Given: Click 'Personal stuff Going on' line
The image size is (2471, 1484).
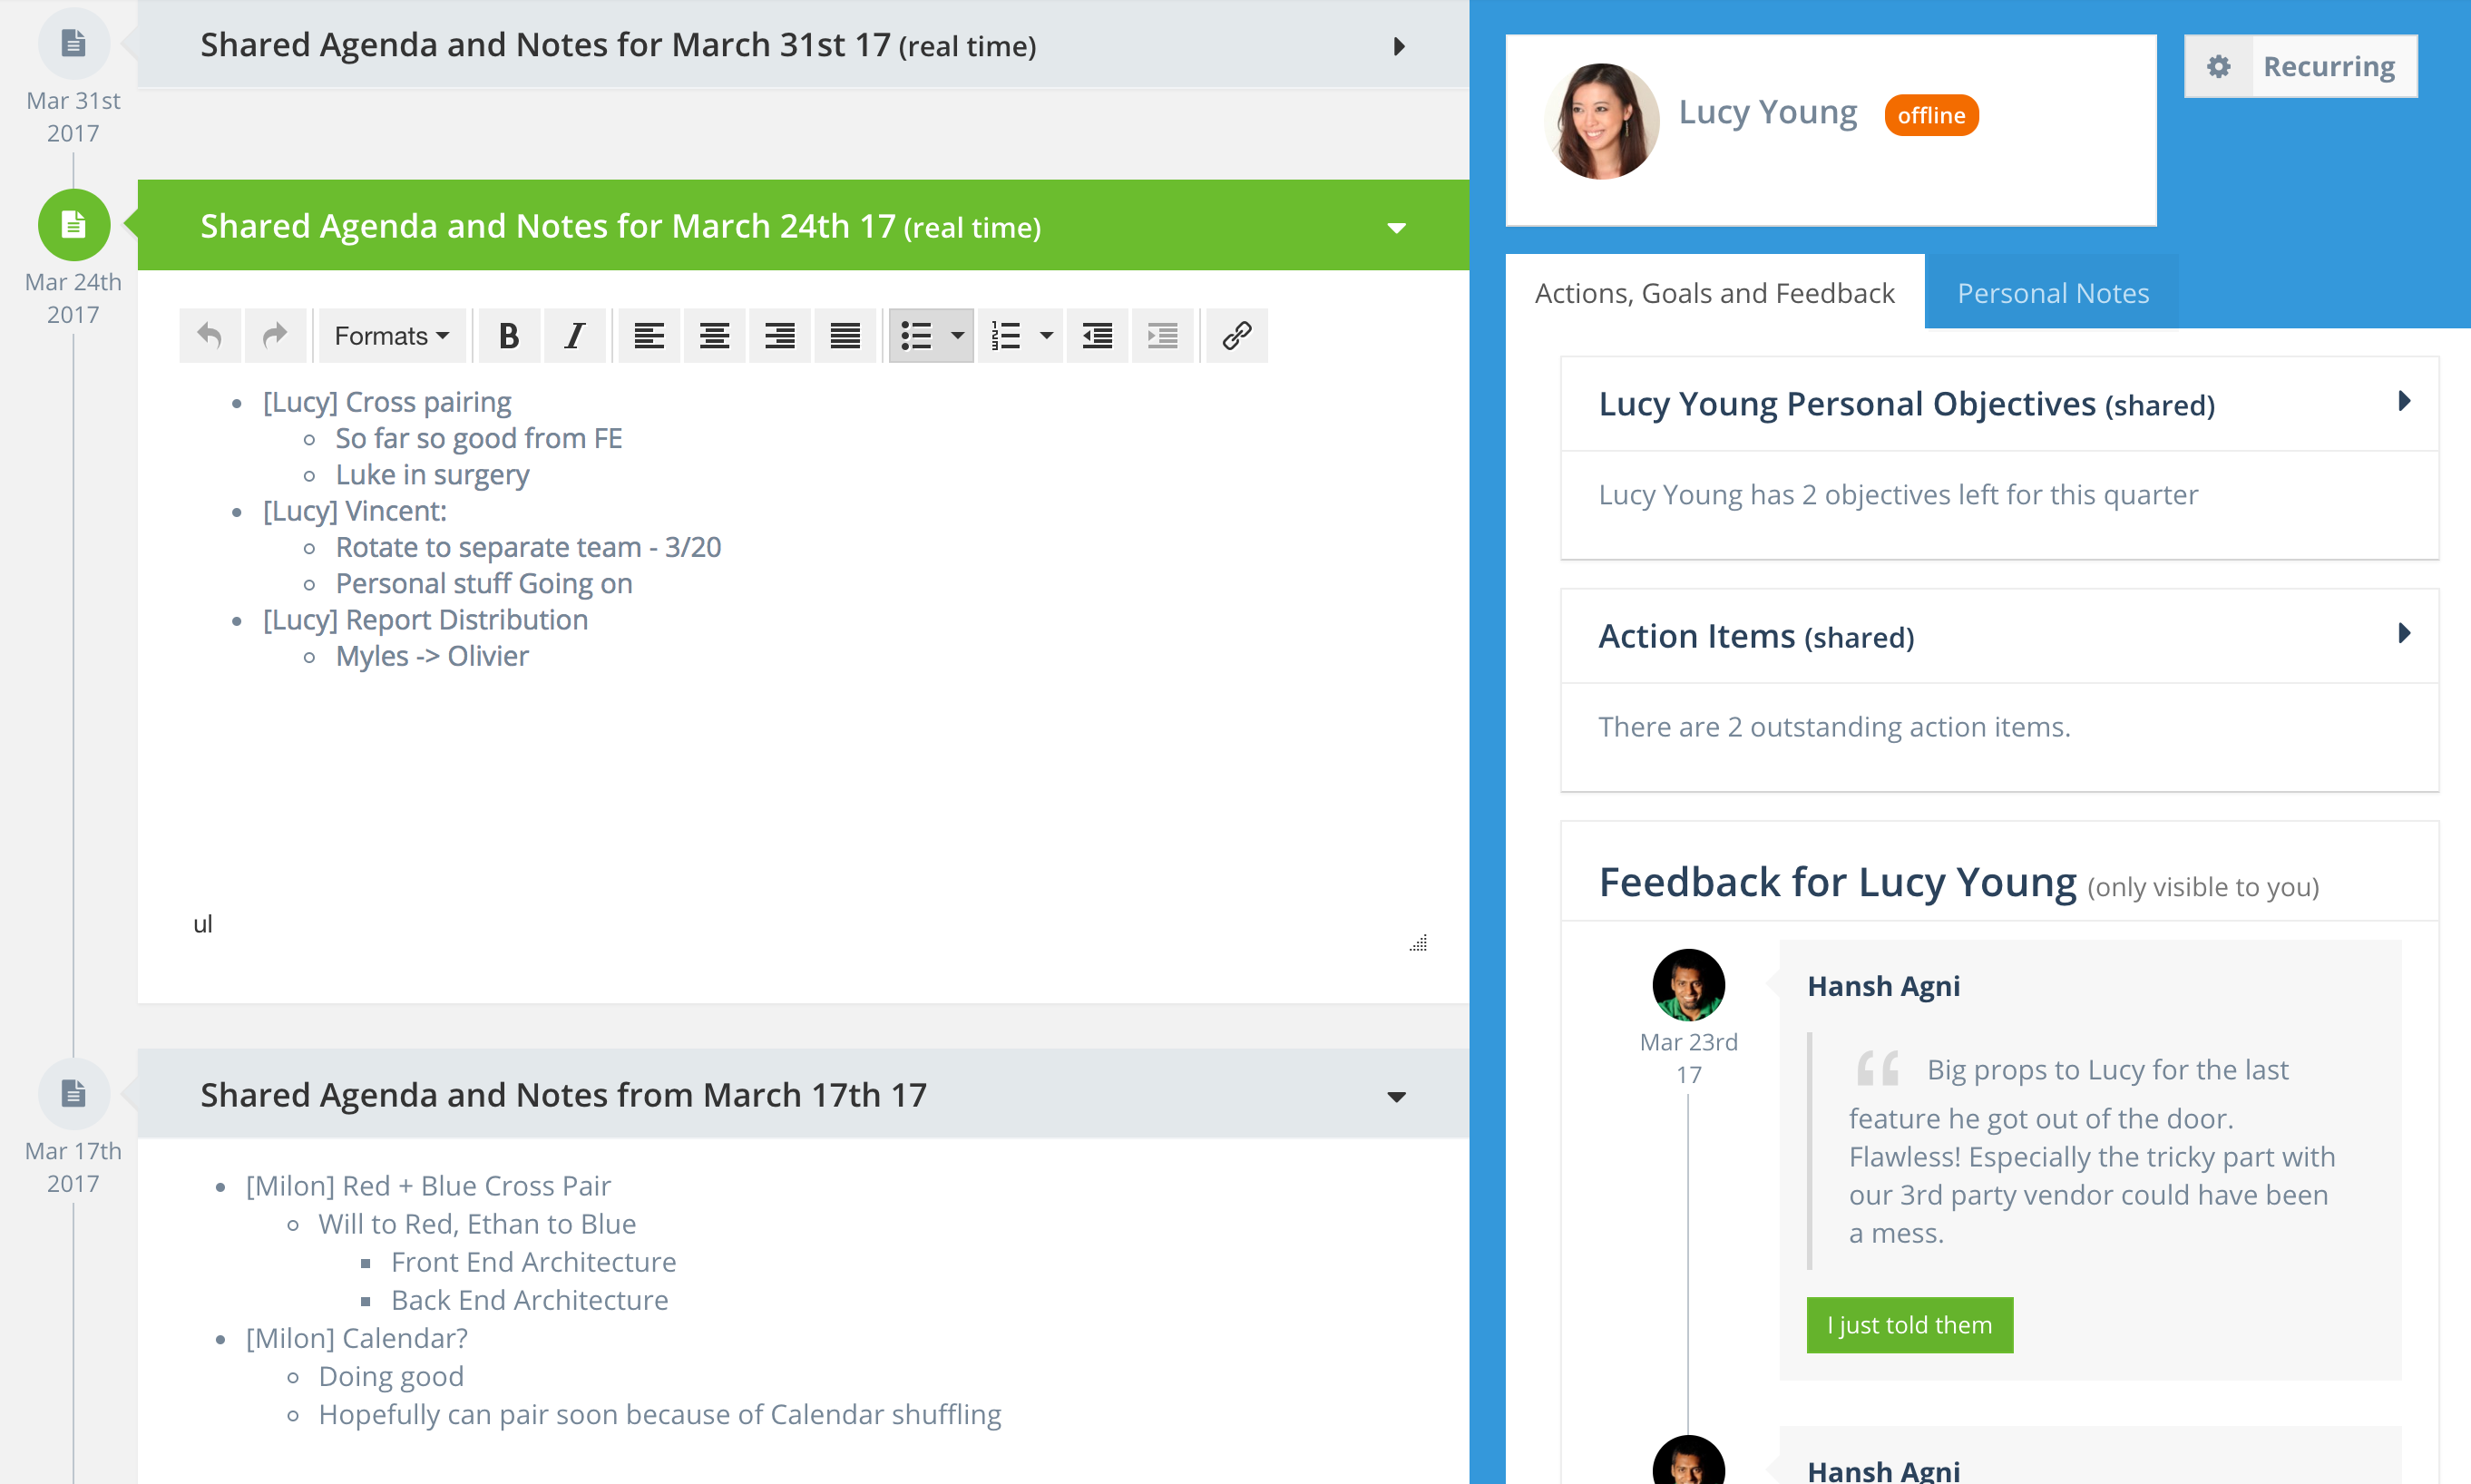Looking at the screenshot, I should [x=484, y=583].
